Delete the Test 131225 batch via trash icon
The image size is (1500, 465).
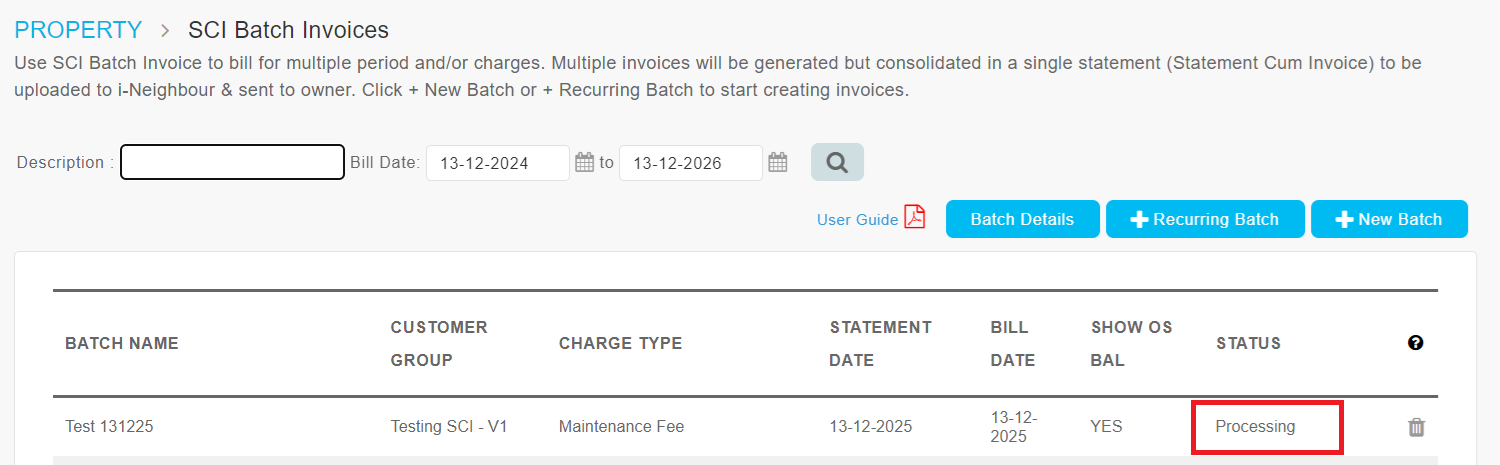click(1416, 427)
